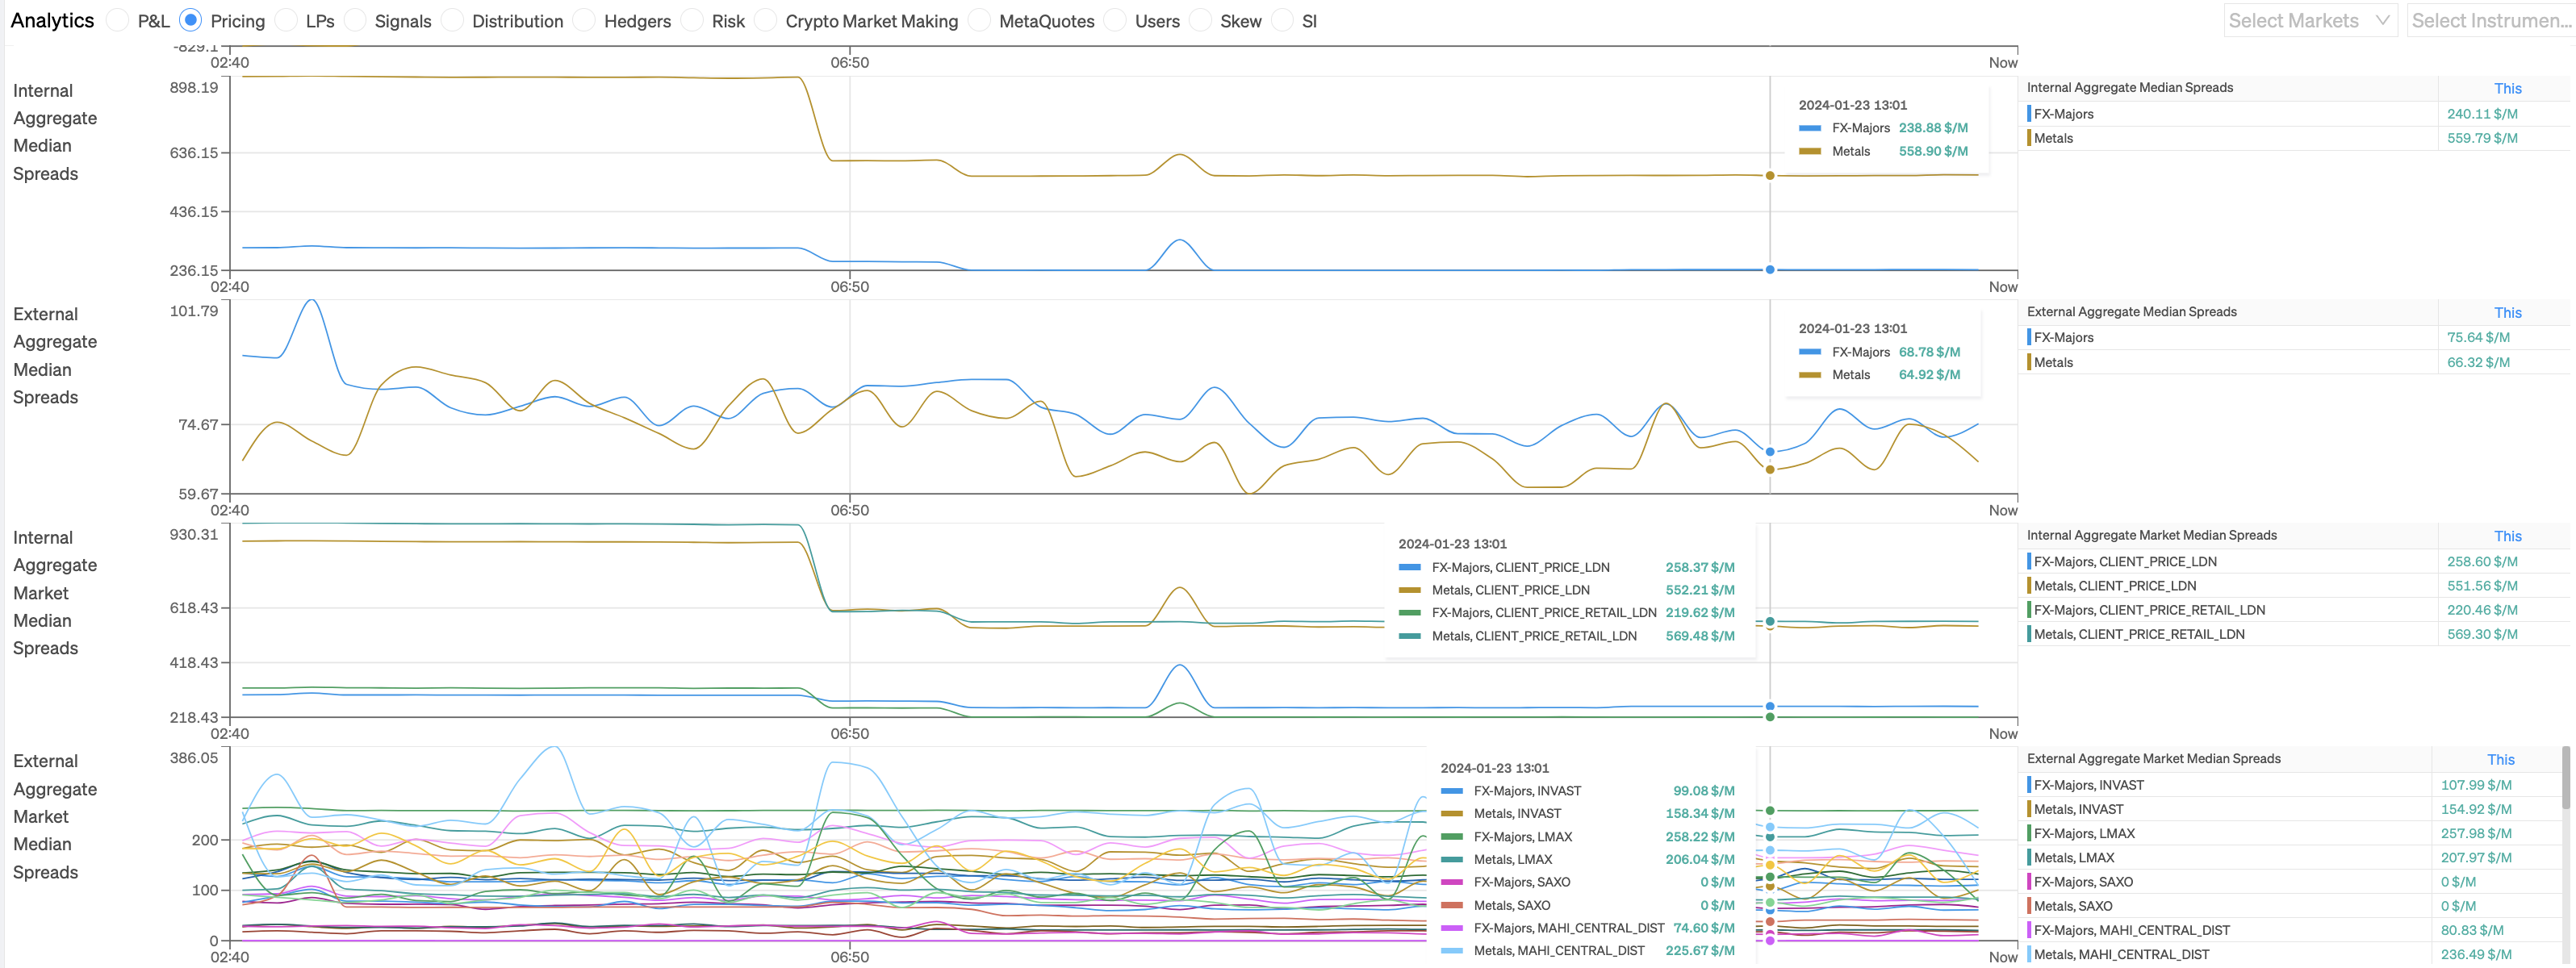The image size is (2576, 968).
Task: Select the Crypto Market Making radio button
Action: (x=766, y=20)
